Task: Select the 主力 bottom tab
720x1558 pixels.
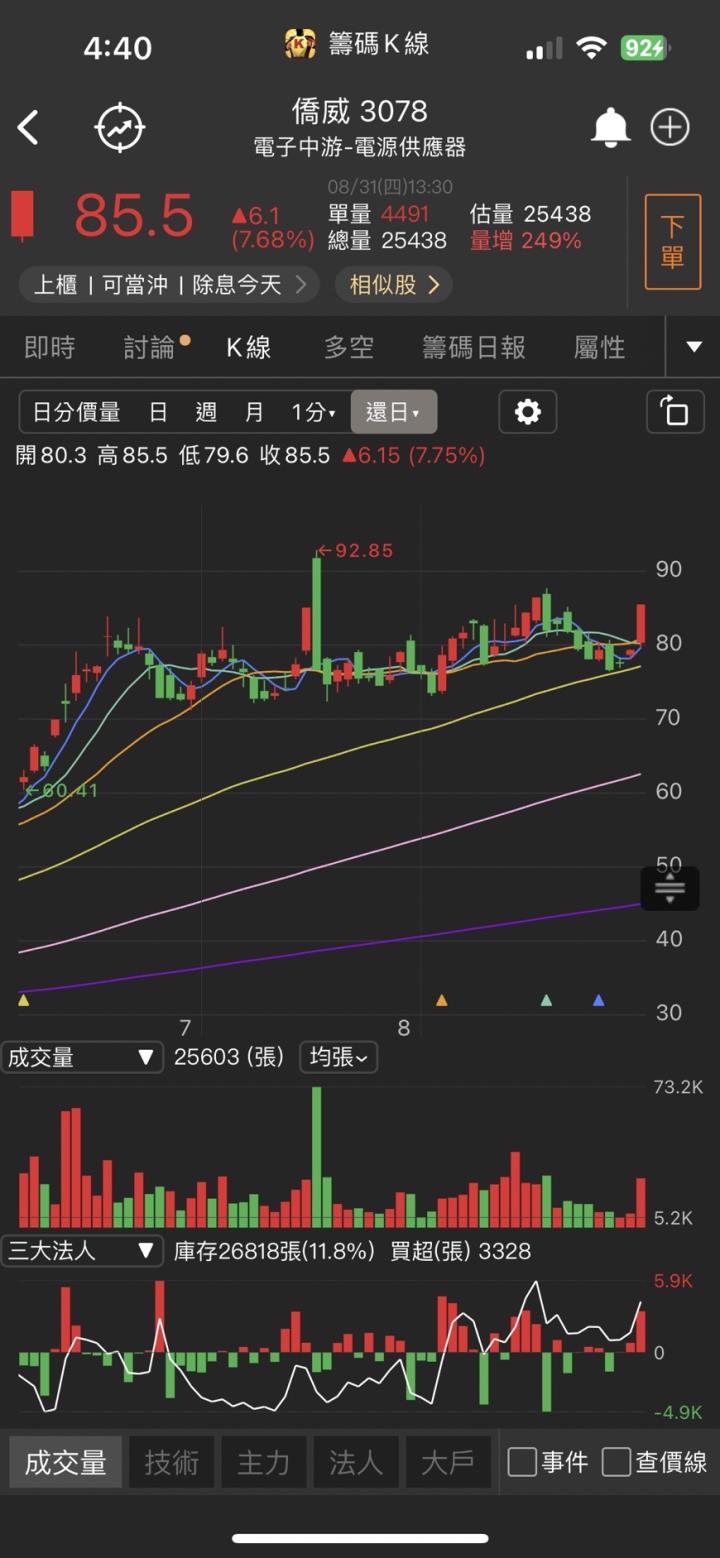Action: pos(263,1462)
